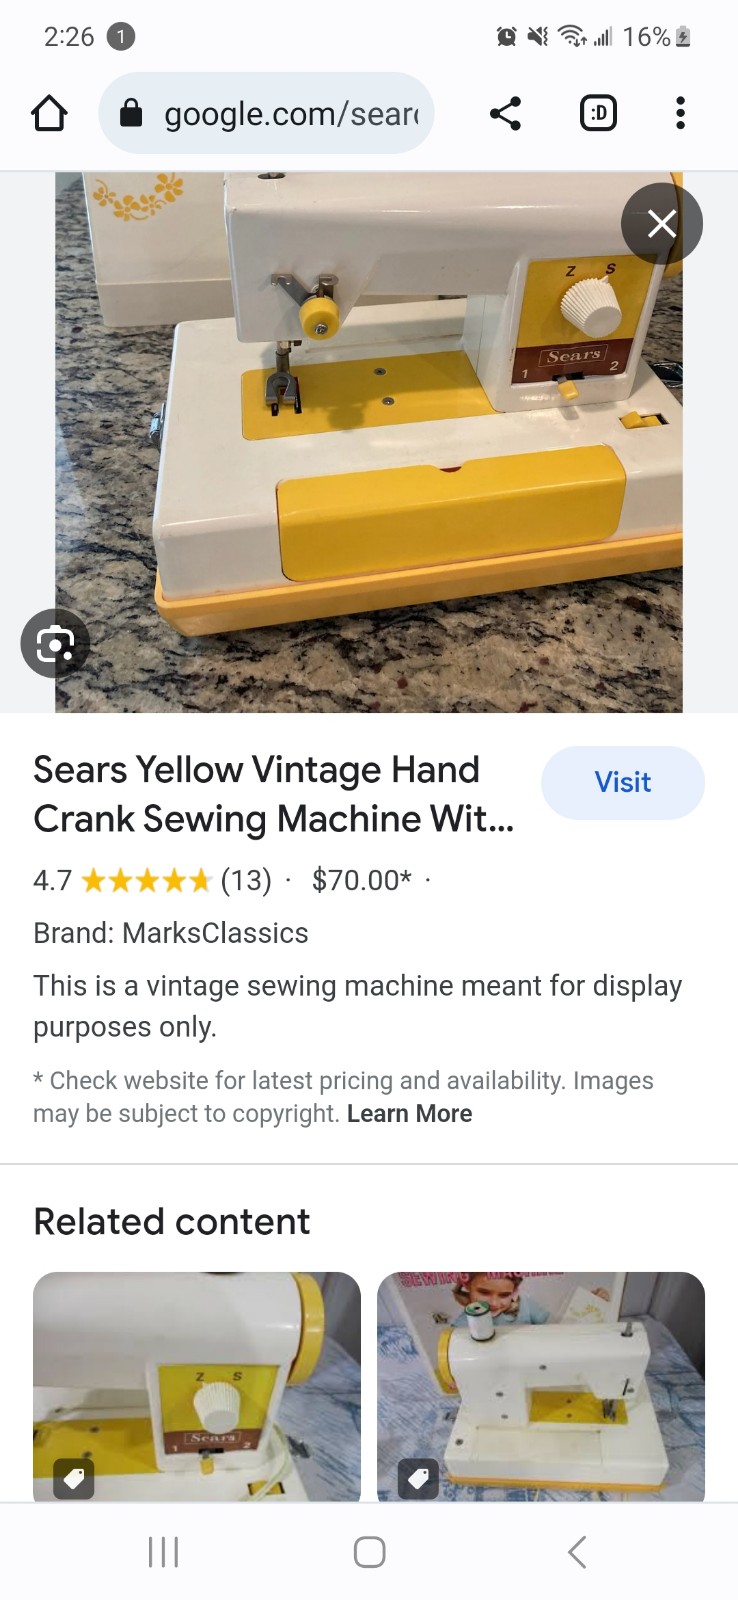Close the image preview with X
738x1600 pixels.
662,223
